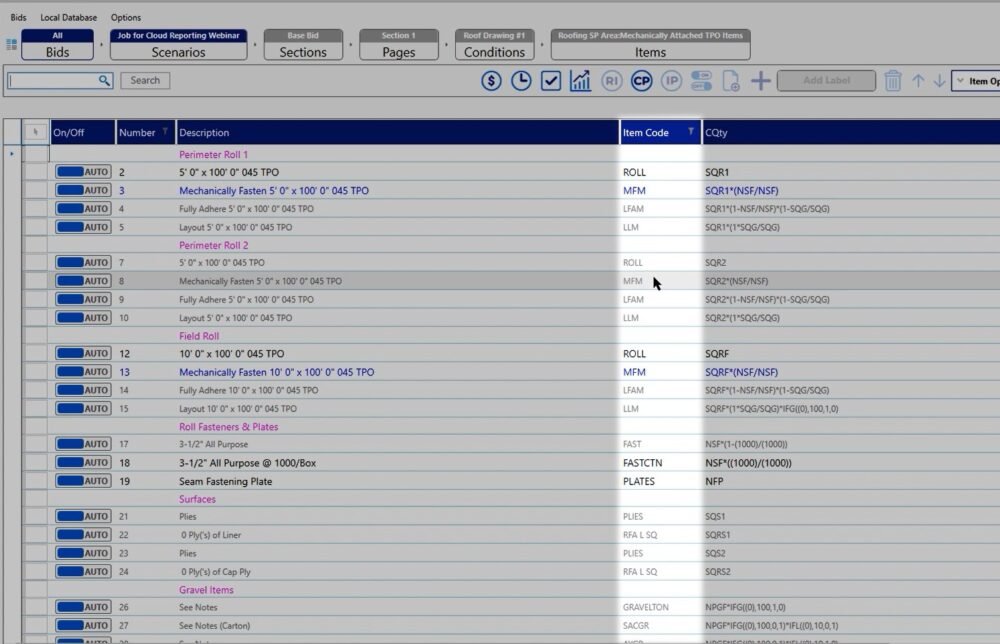Open the Local Database menu
The height and width of the screenshot is (644, 1000).
pos(69,17)
